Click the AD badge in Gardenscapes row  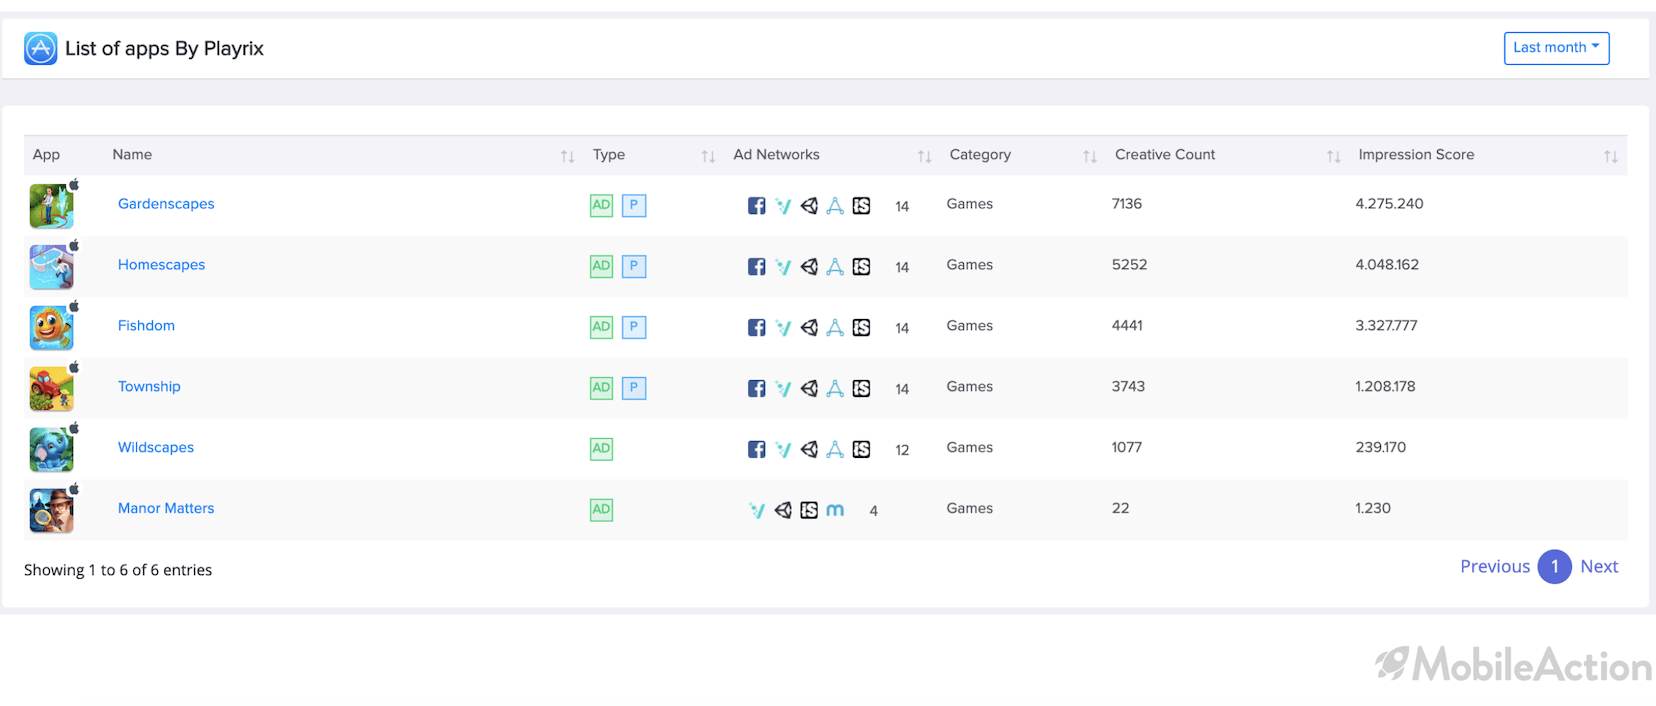[x=601, y=205]
